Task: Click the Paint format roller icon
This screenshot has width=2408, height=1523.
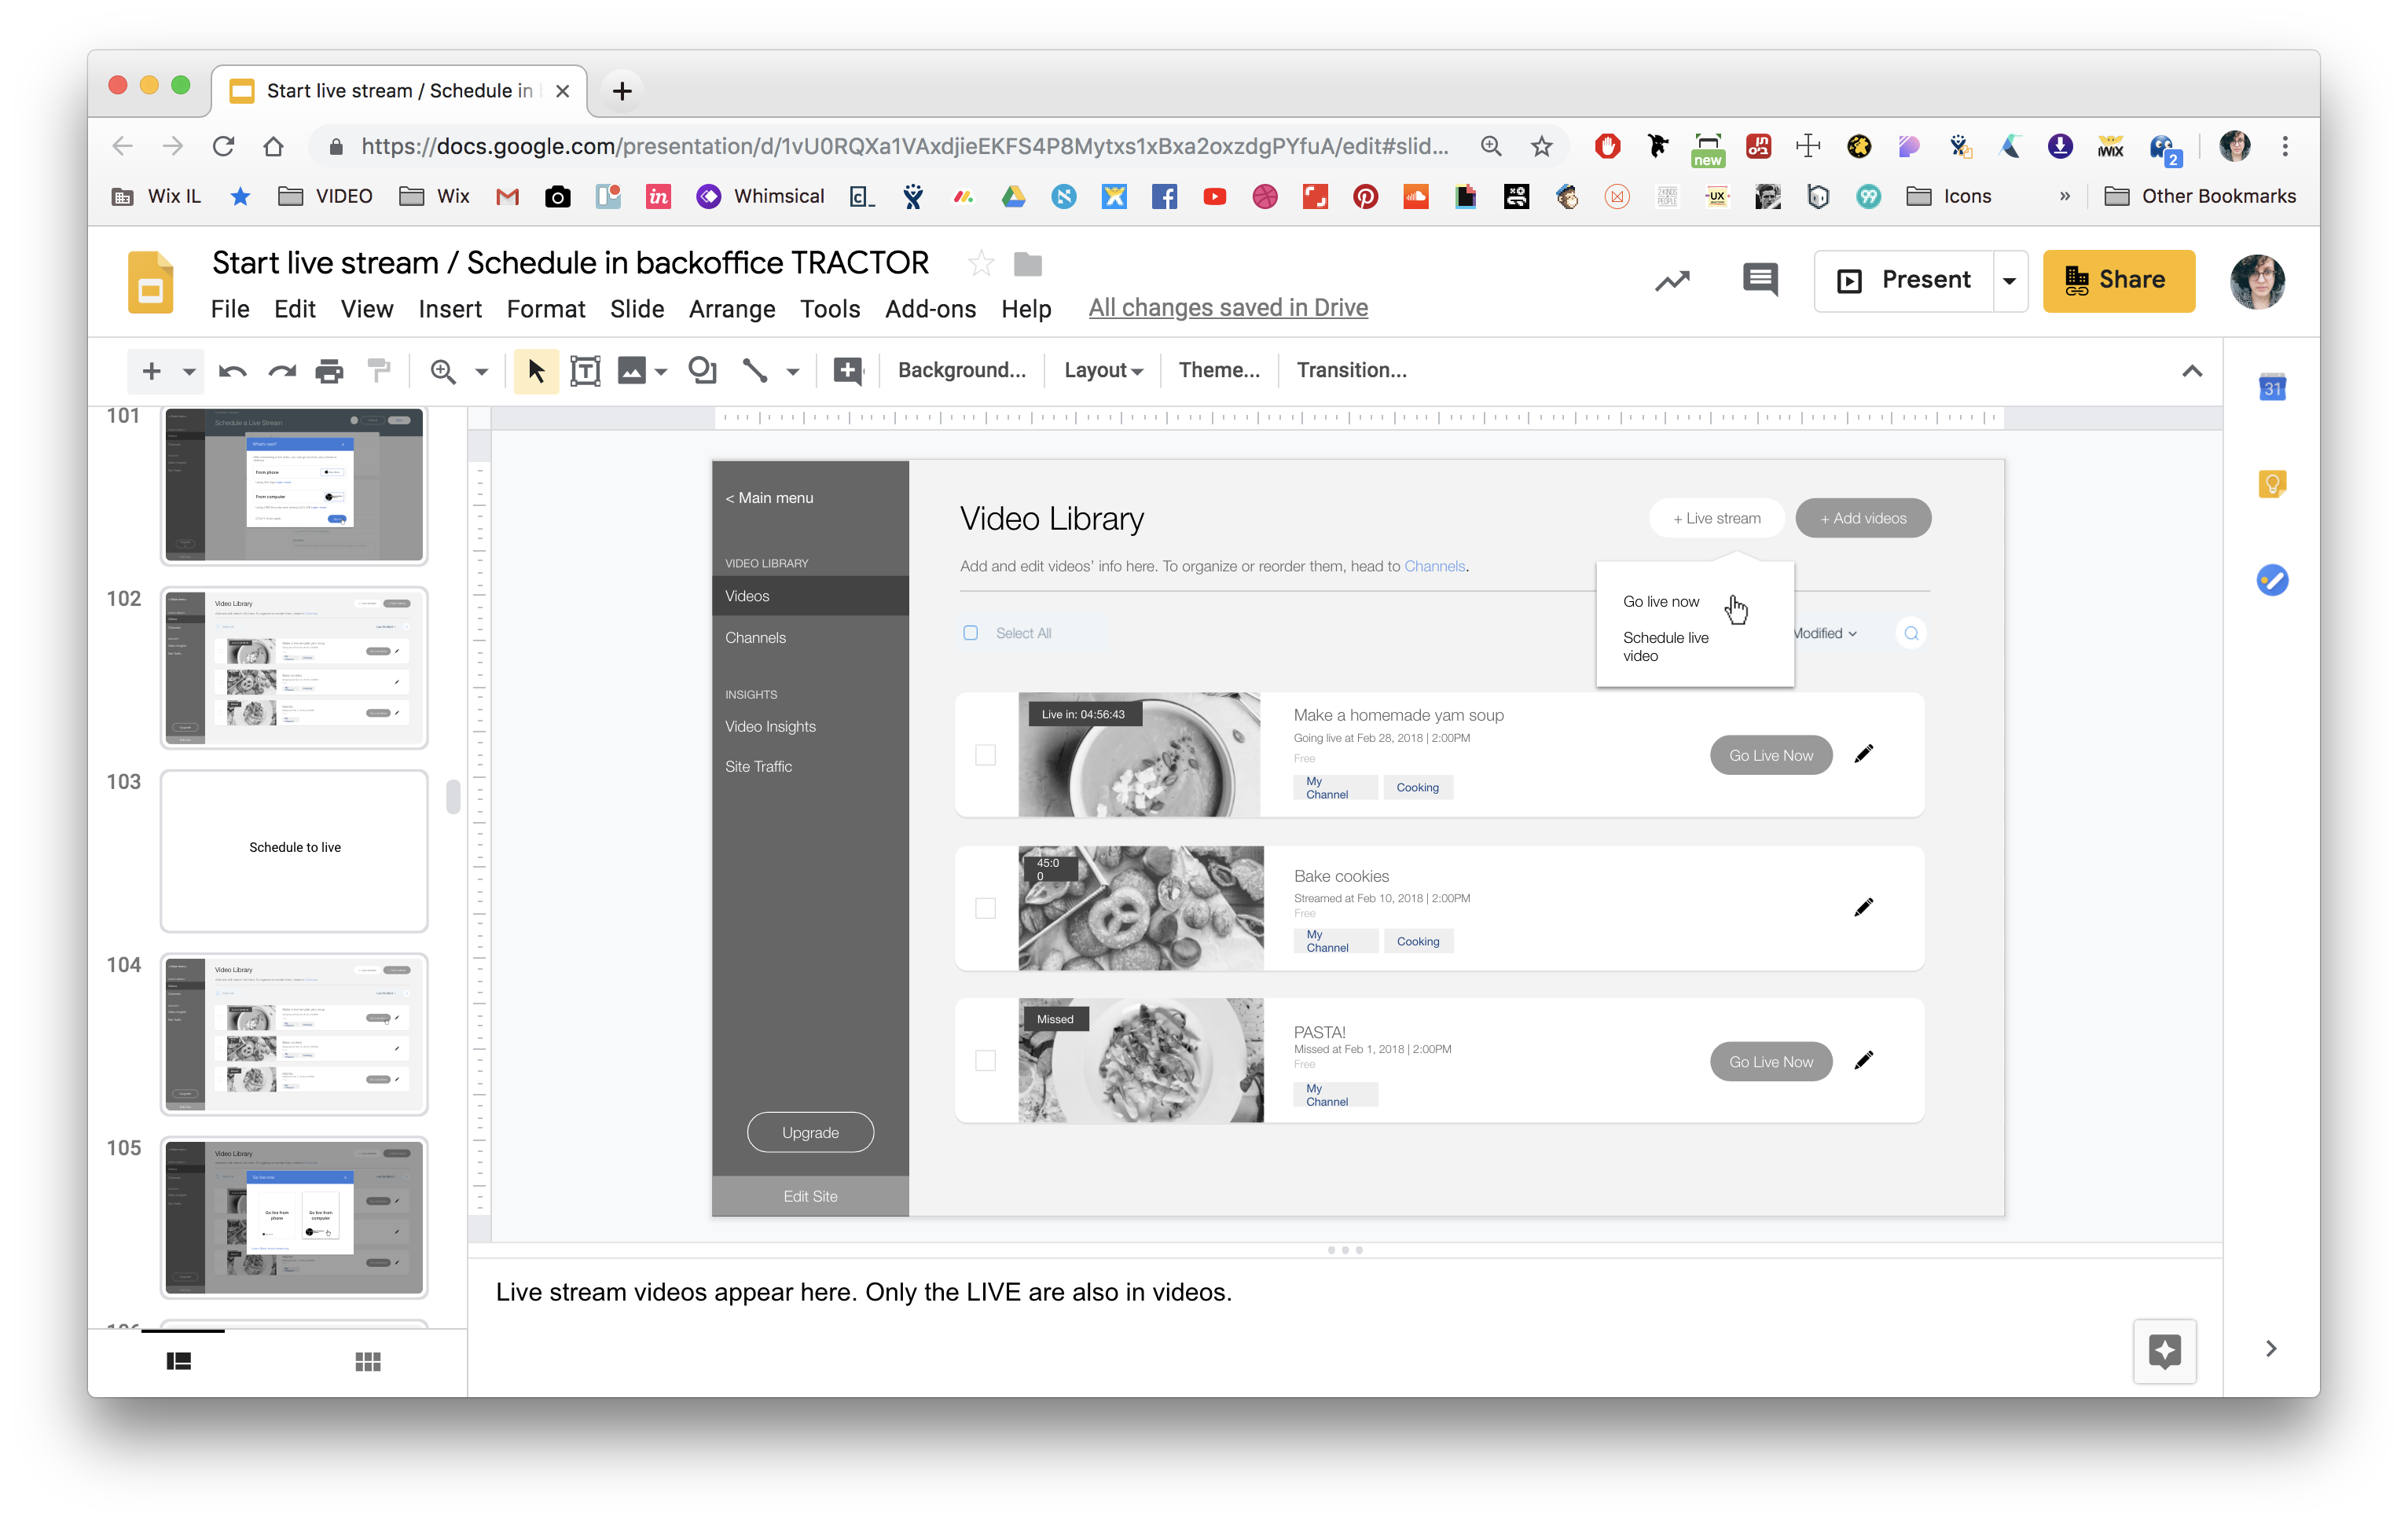Action: [x=379, y=371]
